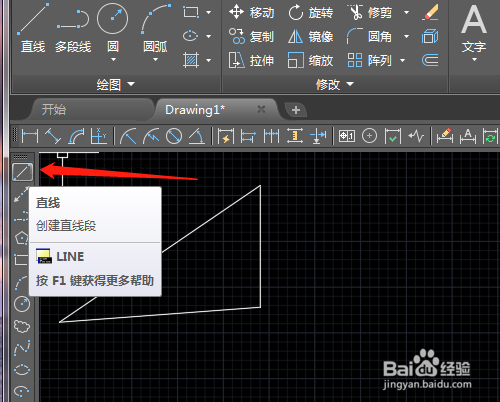Select the Line tool in left draw toolbar
This screenshot has width=500, height=402.
[22, 172]
